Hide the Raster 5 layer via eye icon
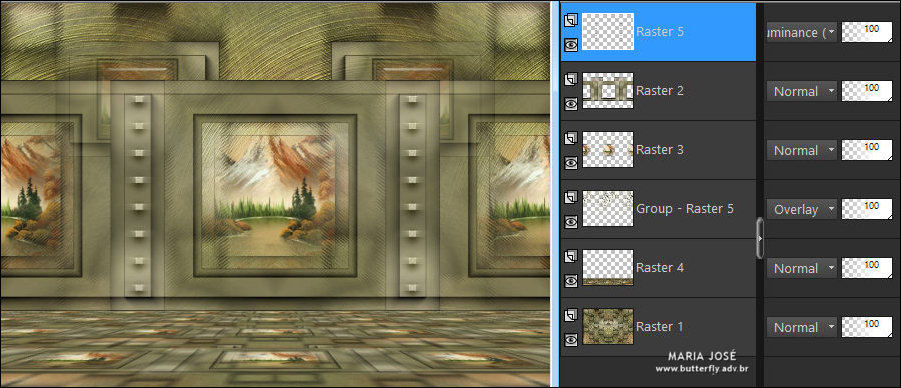 coord(571,45)
